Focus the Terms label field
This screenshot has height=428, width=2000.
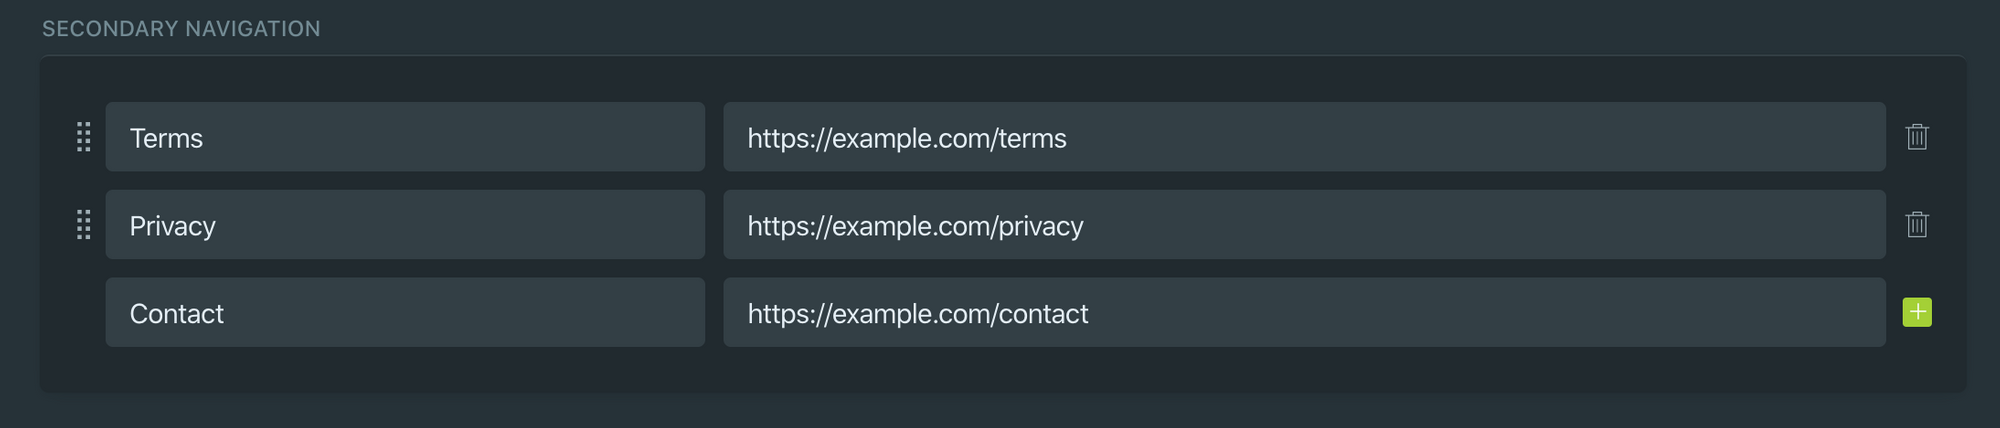click(405, 137)
